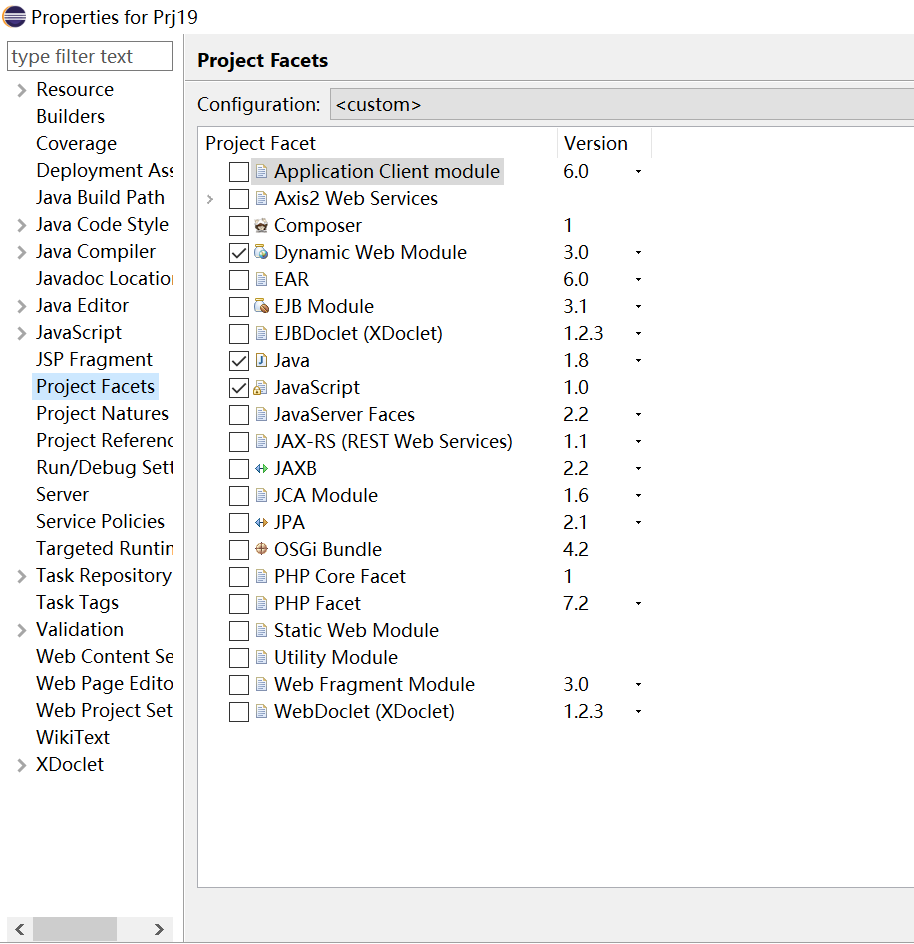
Task: Select Builders in the sidebar
Action: click(70, 116)
